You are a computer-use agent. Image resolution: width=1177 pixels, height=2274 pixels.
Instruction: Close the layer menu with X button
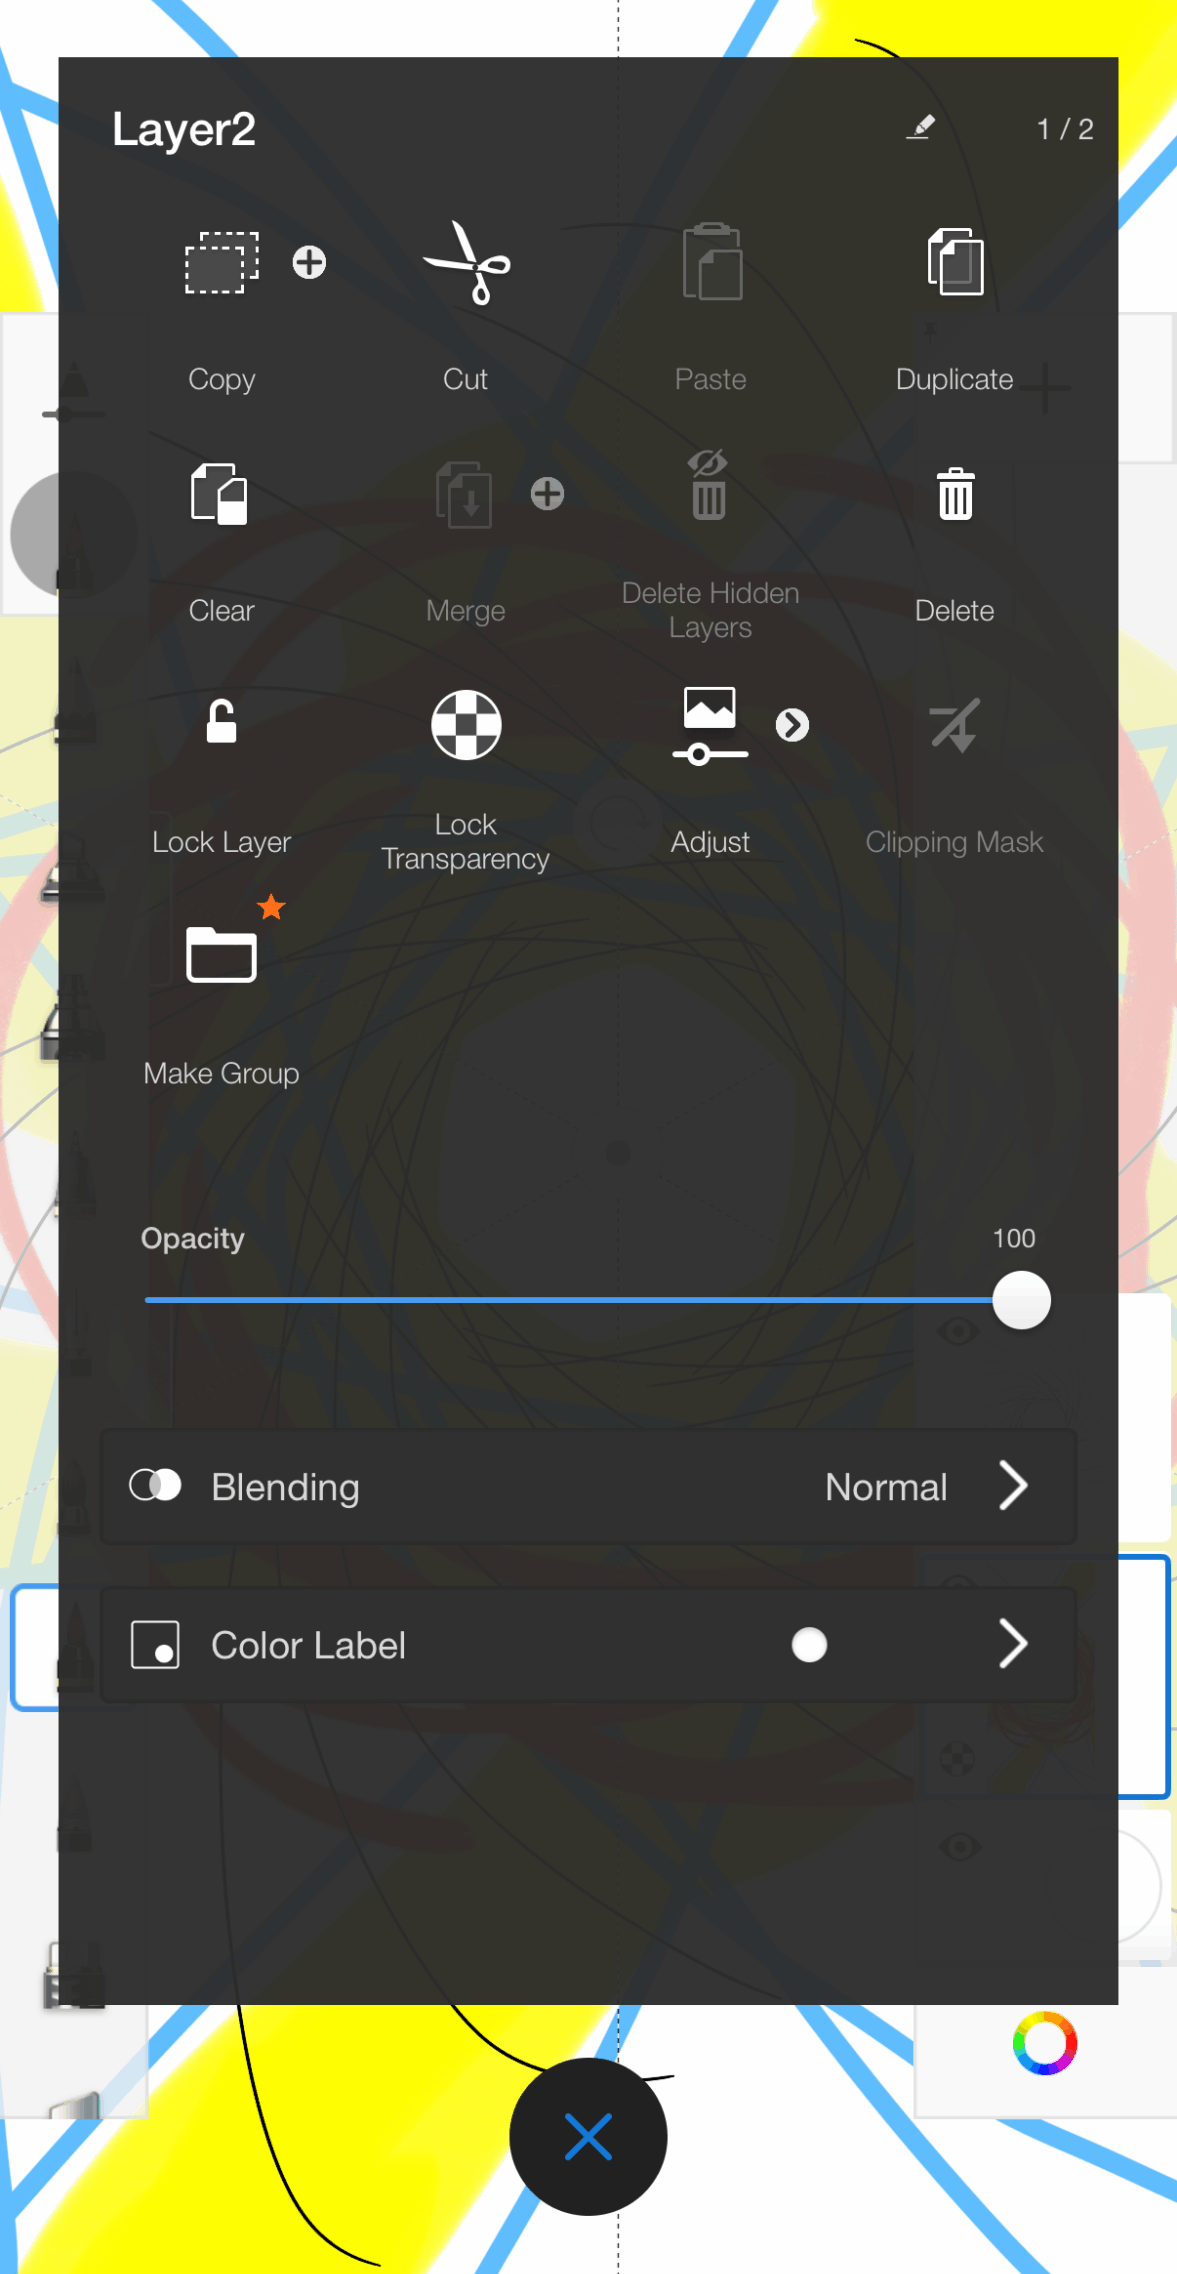point(588,2137)
